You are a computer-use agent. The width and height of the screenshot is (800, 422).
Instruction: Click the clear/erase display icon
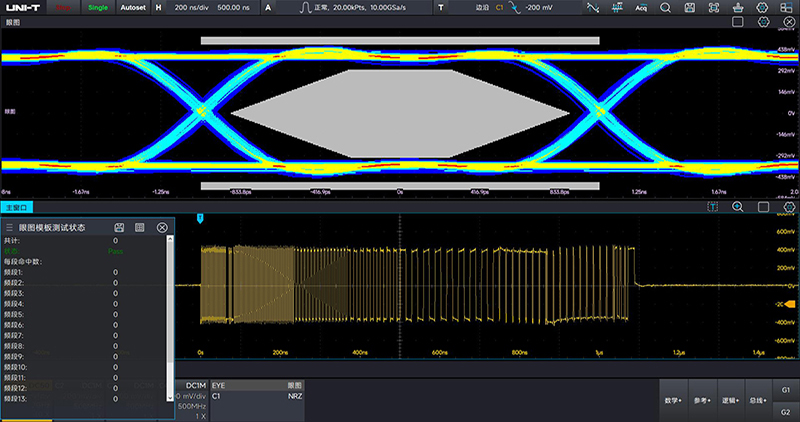click(x=738, y=8)
